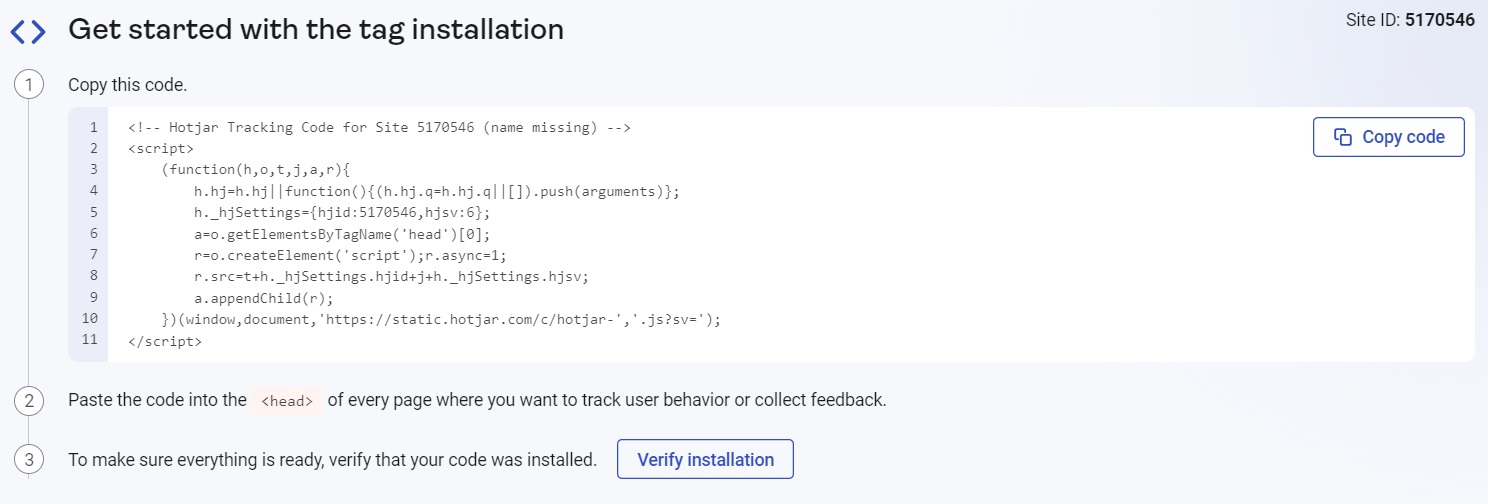The height and width of the screenshot is (504, 1488).
Task: Click the closing </script> tag line
Action: pos(165,342)
